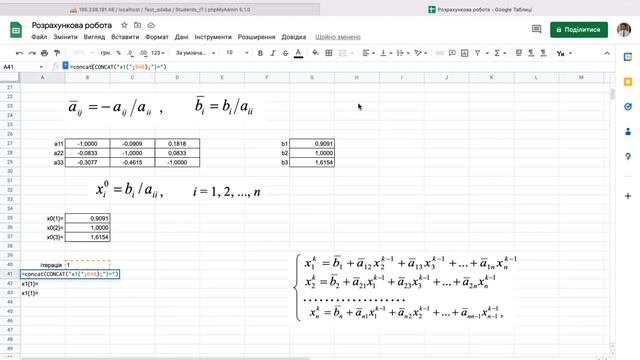
Task: Switch to the phpMyAdmin browser tab
Action: point(160,9)
